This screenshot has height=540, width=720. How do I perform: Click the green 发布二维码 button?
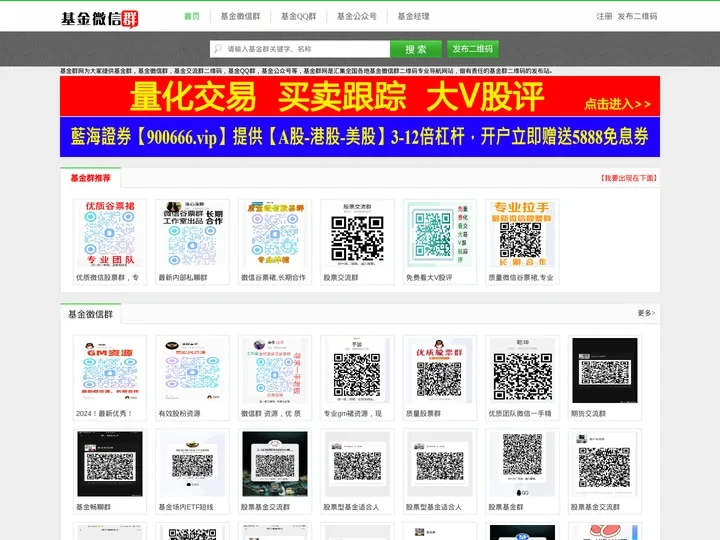coord(472,49)
